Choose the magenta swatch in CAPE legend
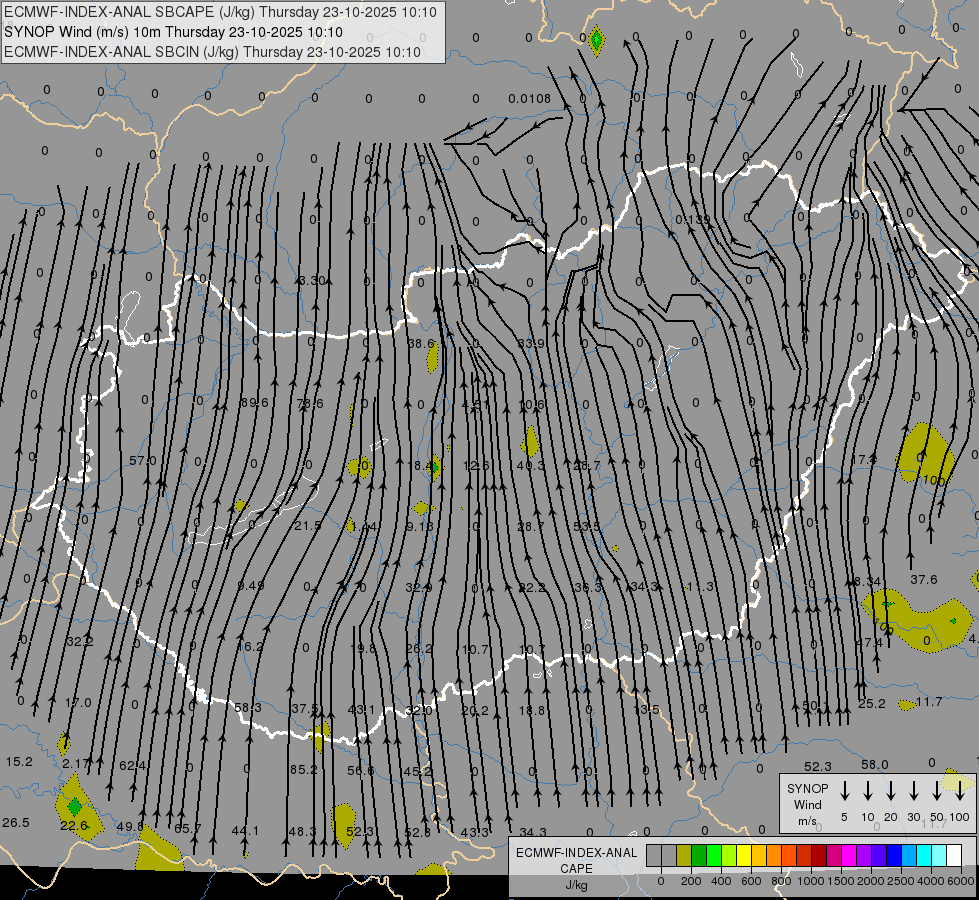This screenshot has width=979, height=900. coord(849,855)
